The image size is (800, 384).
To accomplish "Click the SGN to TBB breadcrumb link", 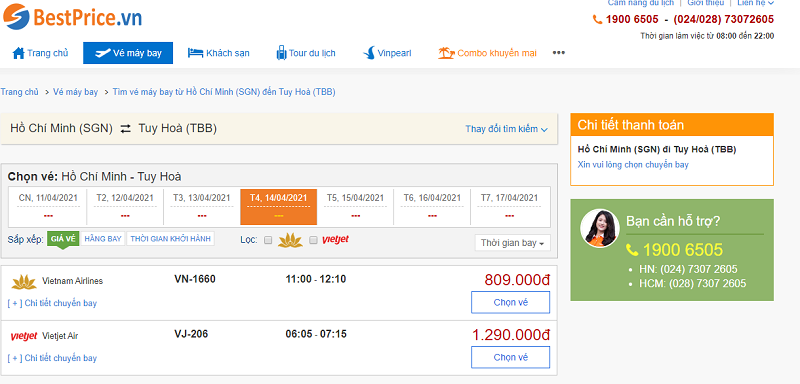I will (x=224, y=92).
